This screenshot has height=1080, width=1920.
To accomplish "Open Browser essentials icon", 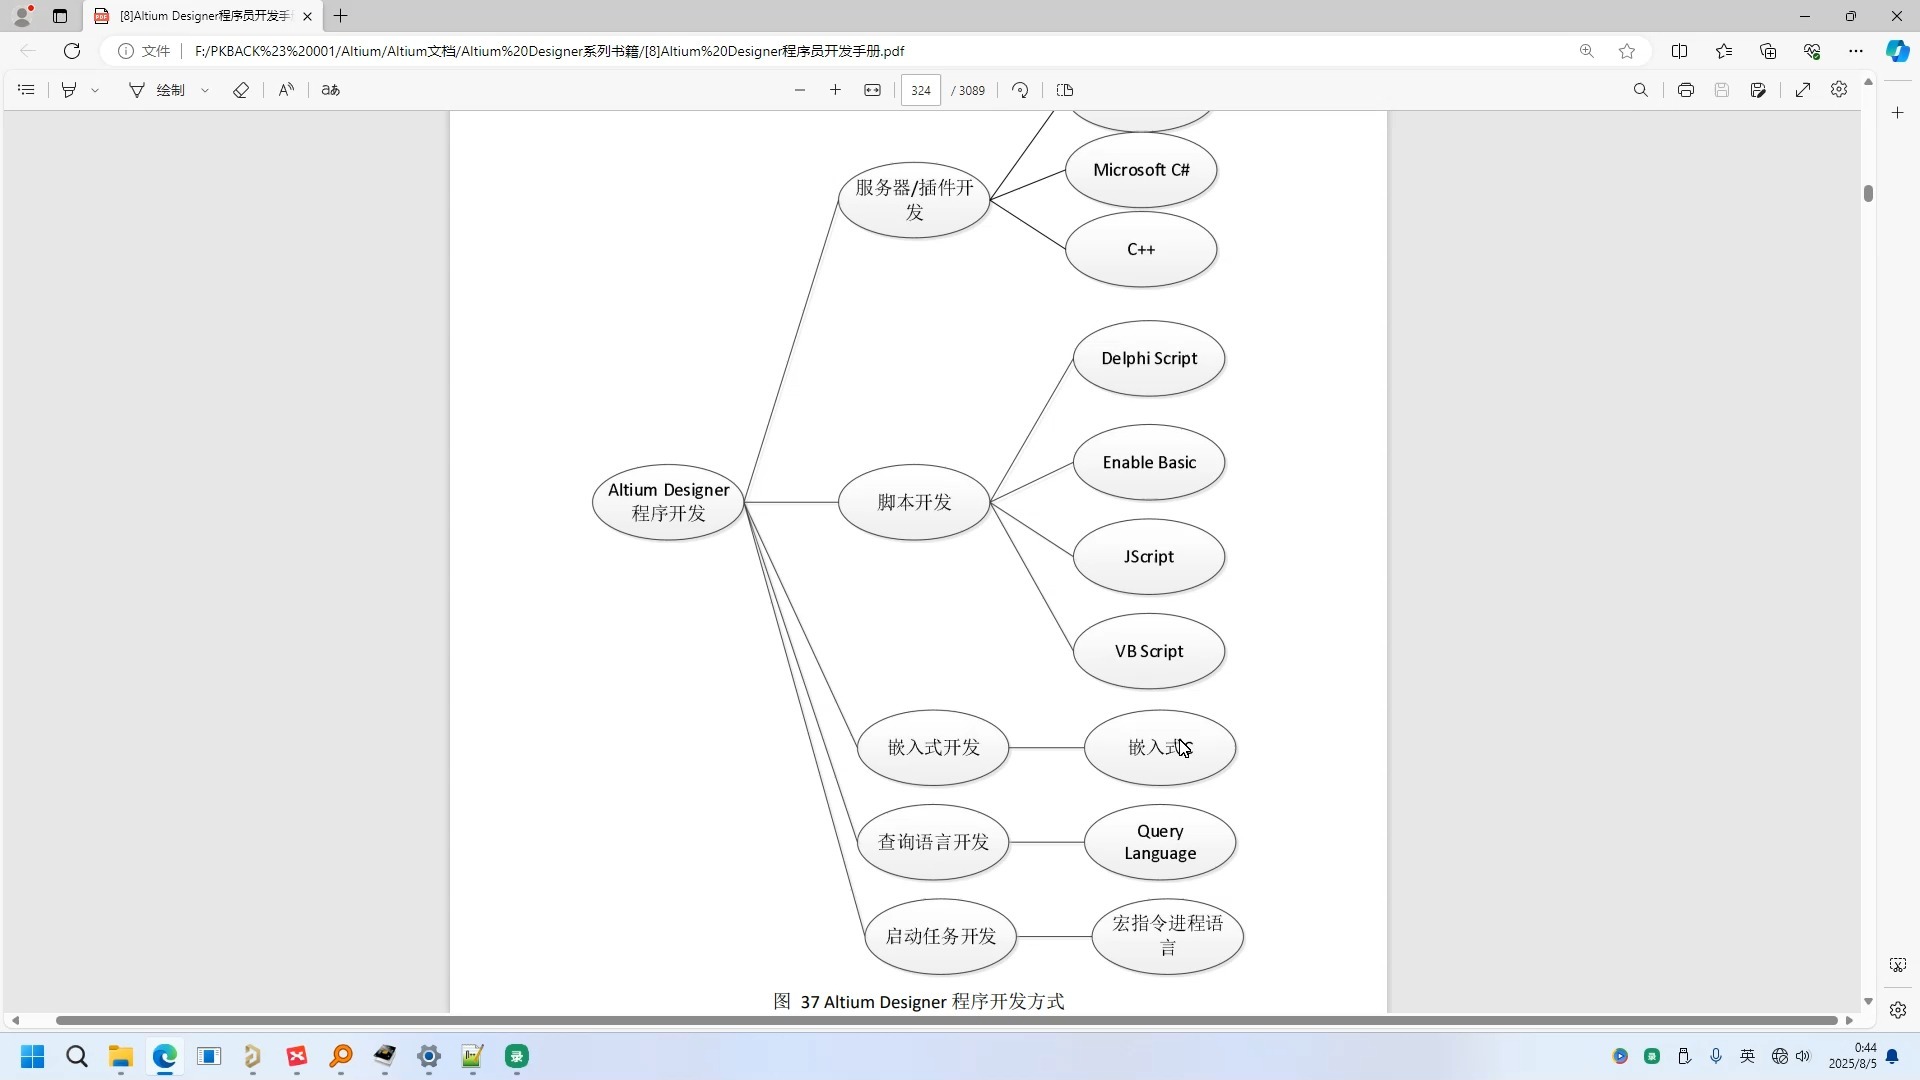I will click(1812, 51).
